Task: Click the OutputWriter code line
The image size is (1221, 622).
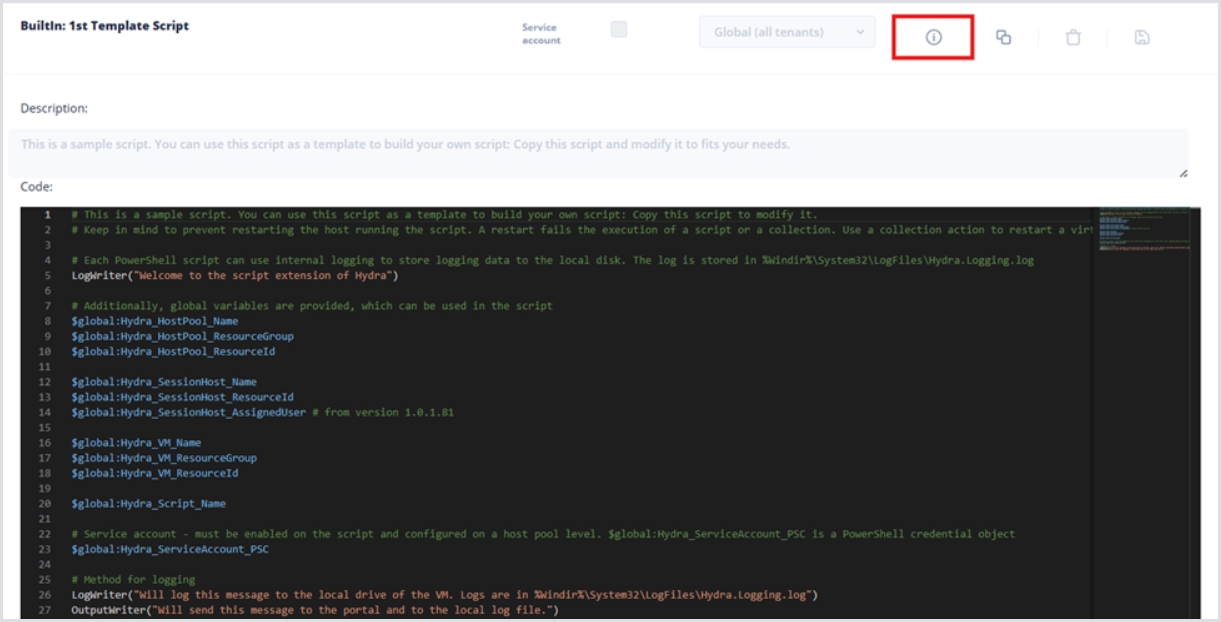Action: 314,610
